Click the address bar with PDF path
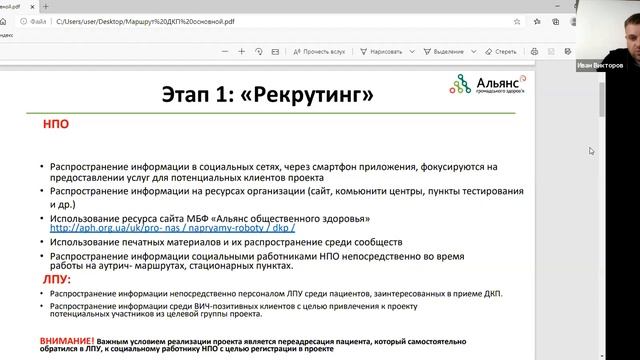Image resolution: width=640 pixels, height=360 pixels. pos(145,22)
